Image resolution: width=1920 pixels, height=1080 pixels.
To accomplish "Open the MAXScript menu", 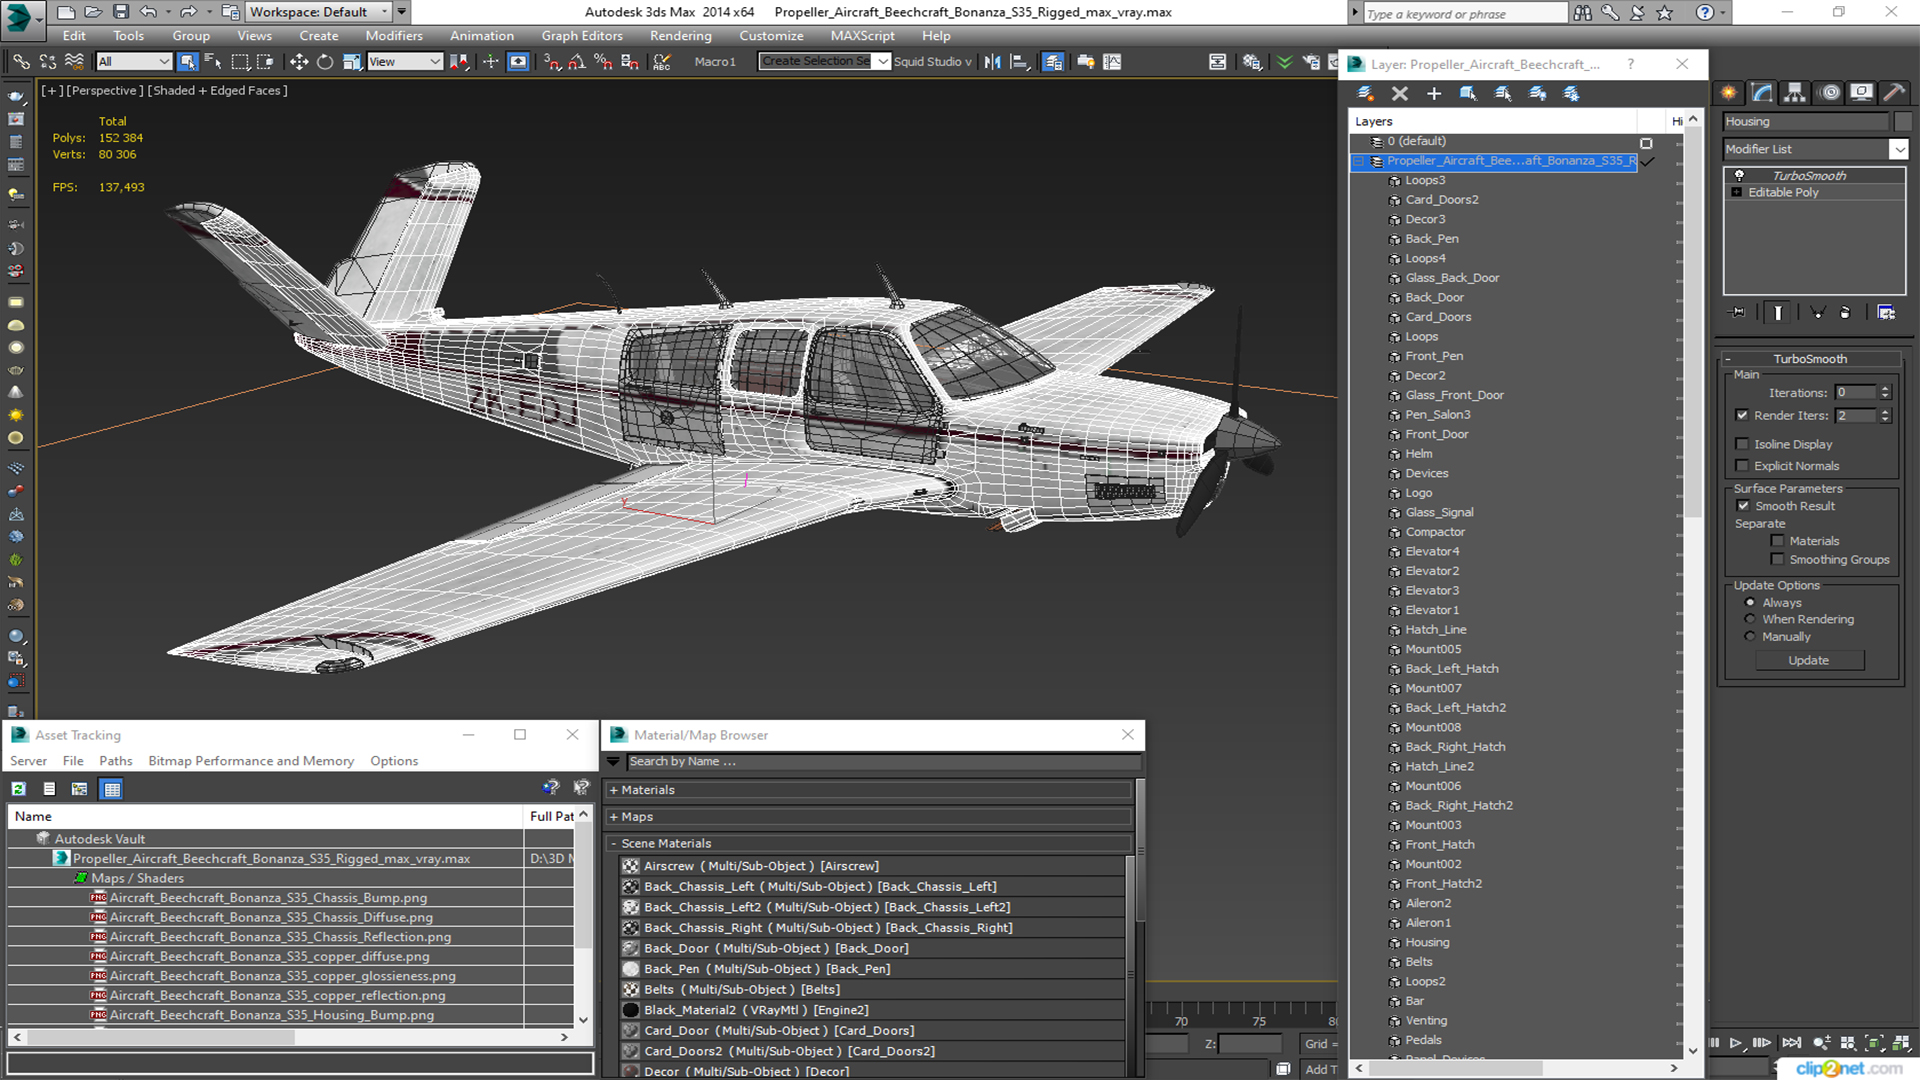I will pyautogui.click(x=863, y=36).
